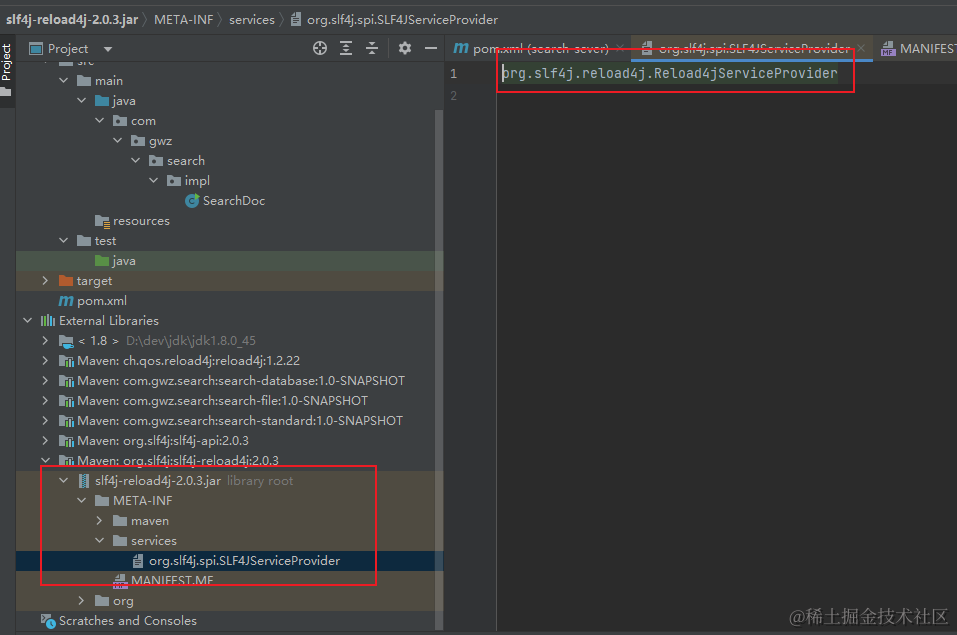The width and height of the screenshot is (957, 635).
Task: Expand Maven reload4j:1.2.22 library chevron
Action: point(45,360)
